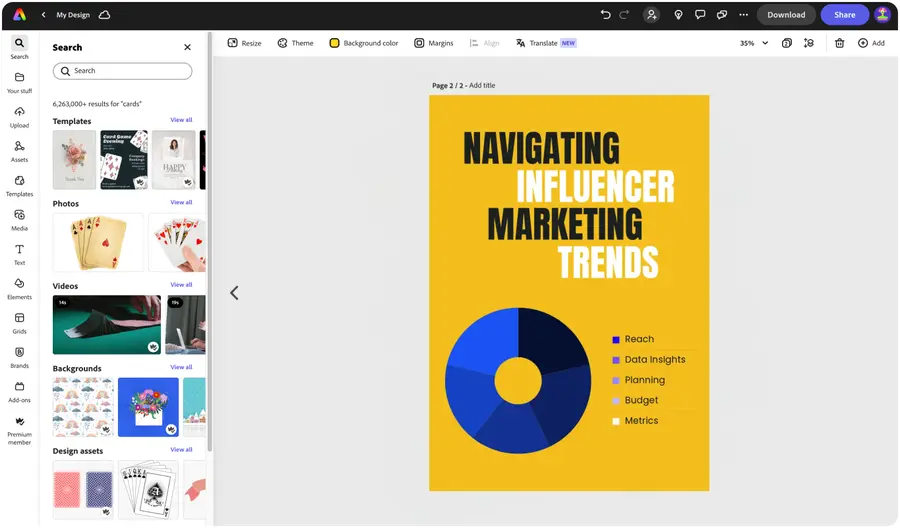This screenshot has height=528, width=900.
Task: Open the Brands panel in sidebar
Action: point(19,357)
